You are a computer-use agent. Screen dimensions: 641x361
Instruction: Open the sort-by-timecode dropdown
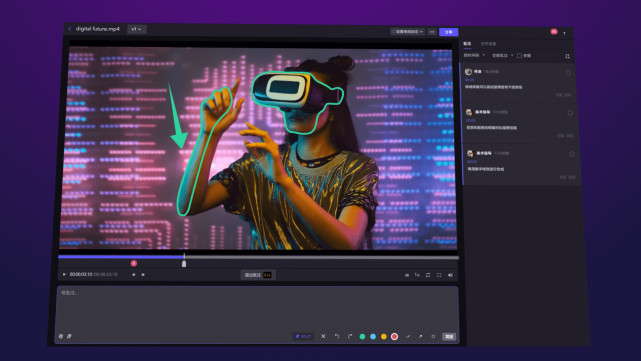coord(474,55)
